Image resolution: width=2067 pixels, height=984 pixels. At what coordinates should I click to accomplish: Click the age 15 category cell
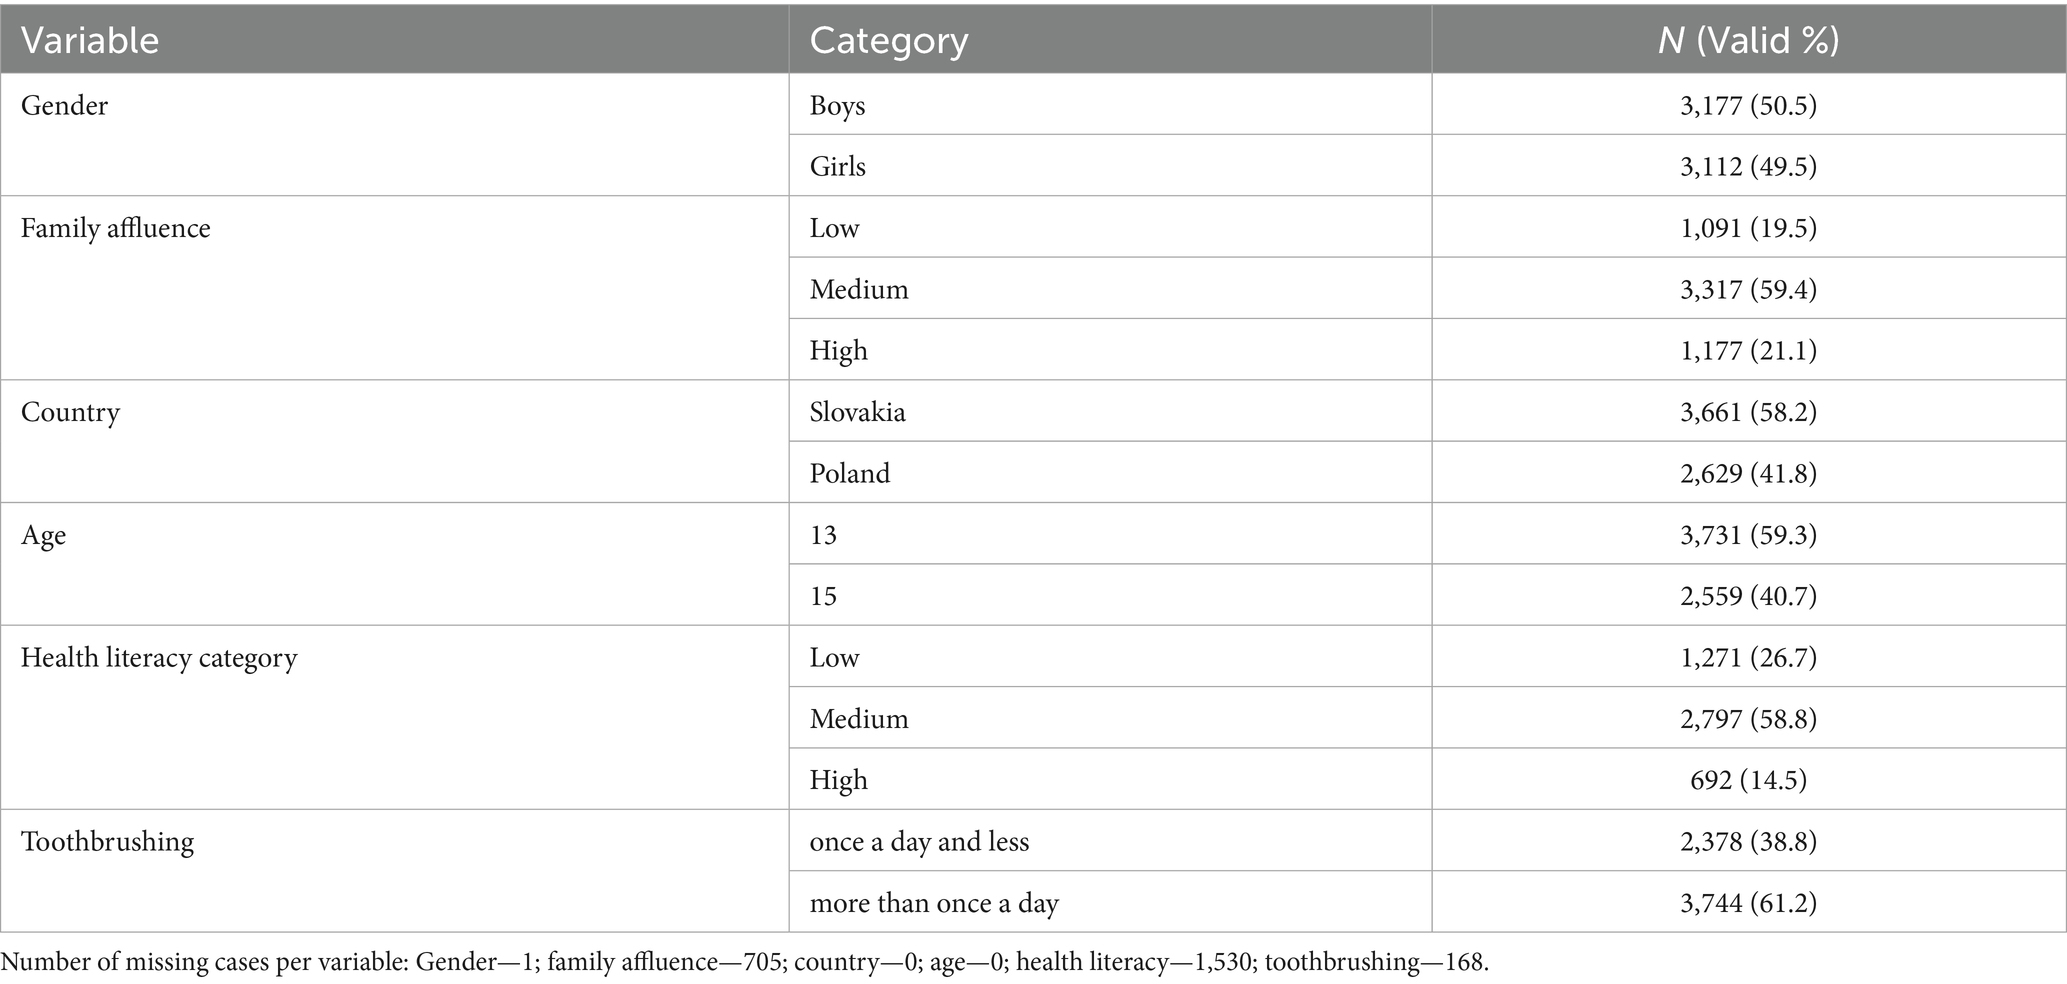pyautogui.click(x=823, y=596)
